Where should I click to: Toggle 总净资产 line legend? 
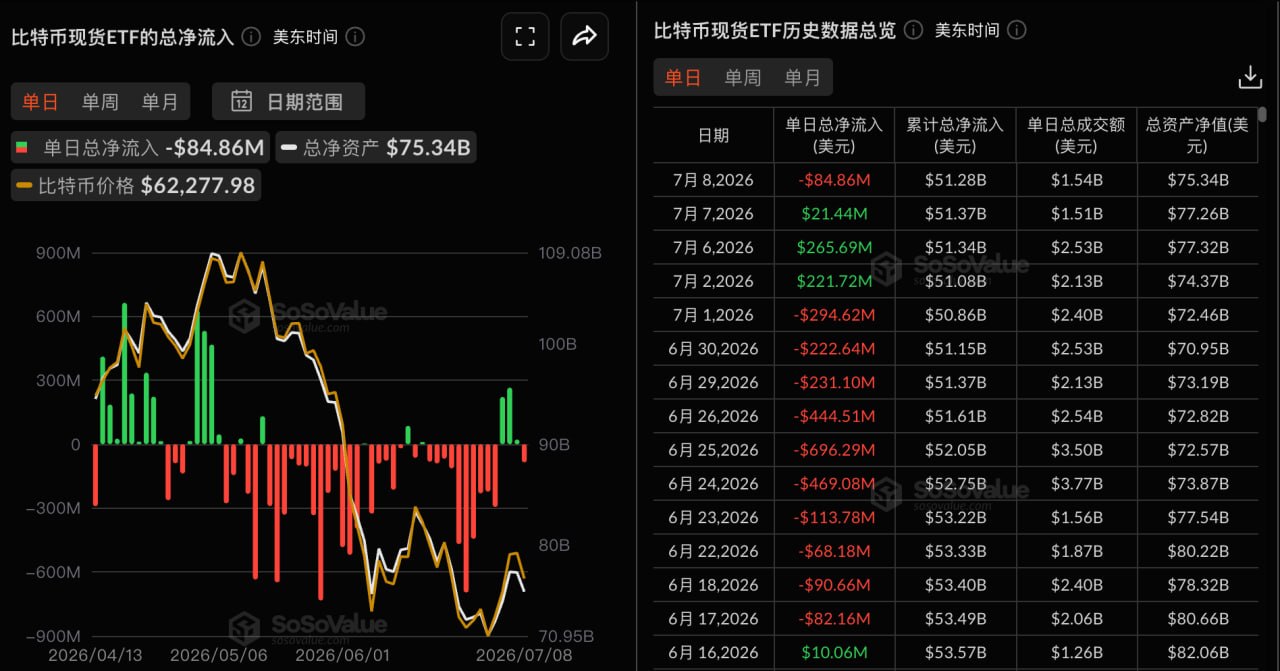click(375, 148)
